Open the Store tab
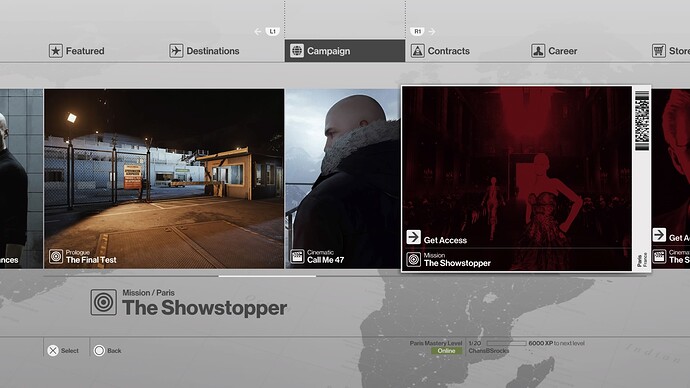690x388 pixels. (x=671, y=51)
